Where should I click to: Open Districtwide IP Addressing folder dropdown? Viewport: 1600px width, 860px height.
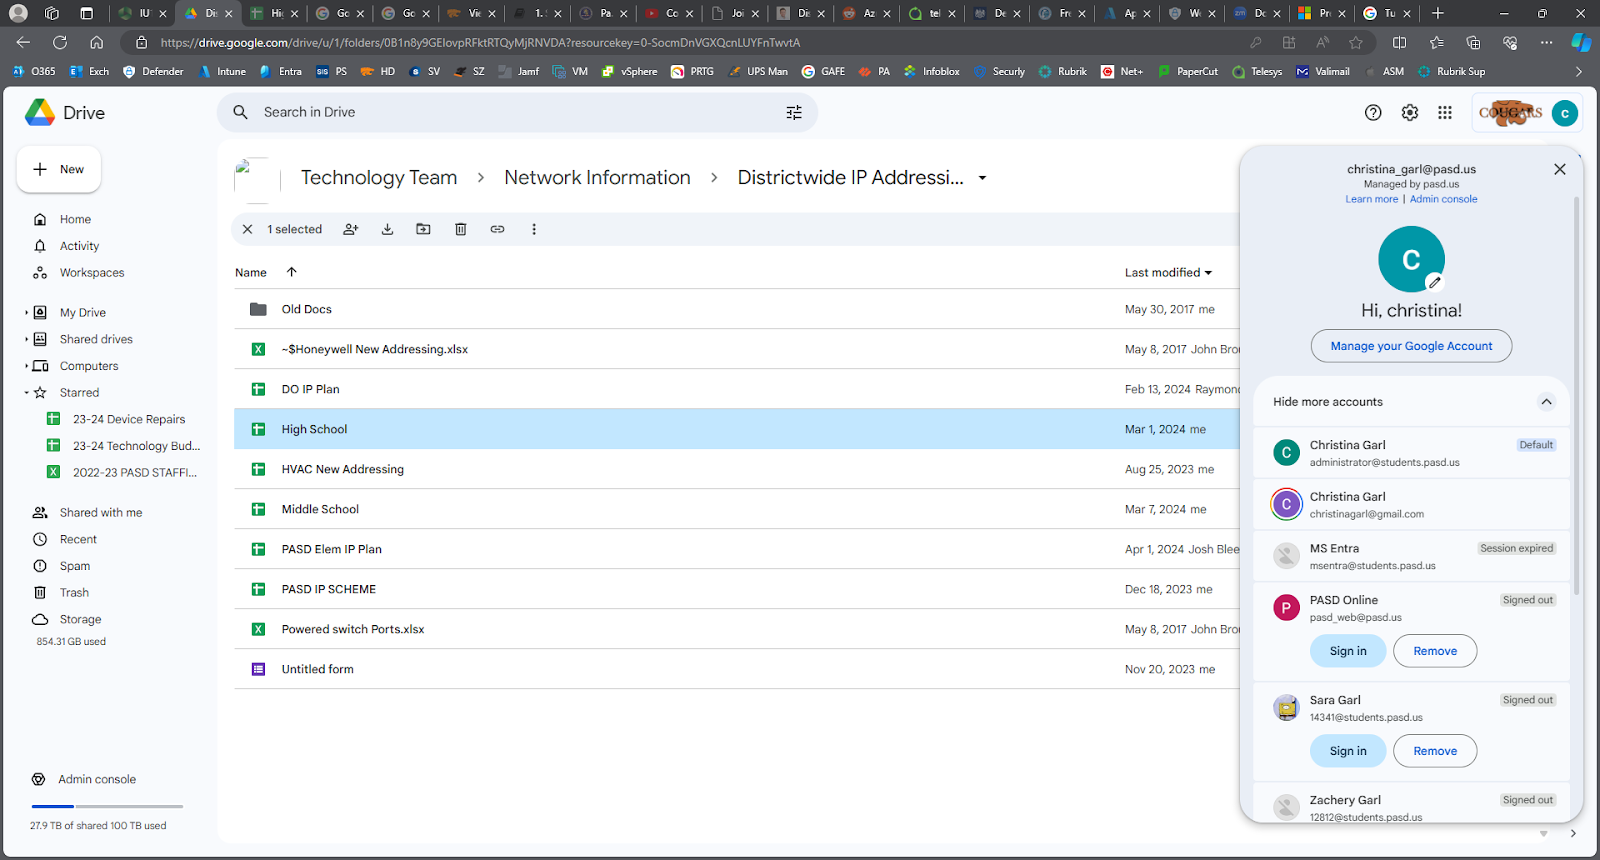[982, 178]
